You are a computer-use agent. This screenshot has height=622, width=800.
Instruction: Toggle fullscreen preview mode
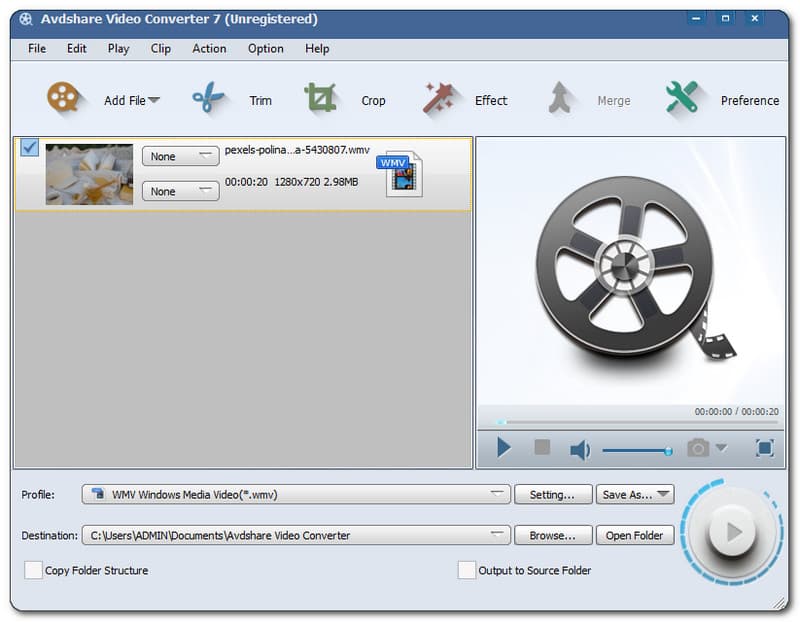click(764, 448)
